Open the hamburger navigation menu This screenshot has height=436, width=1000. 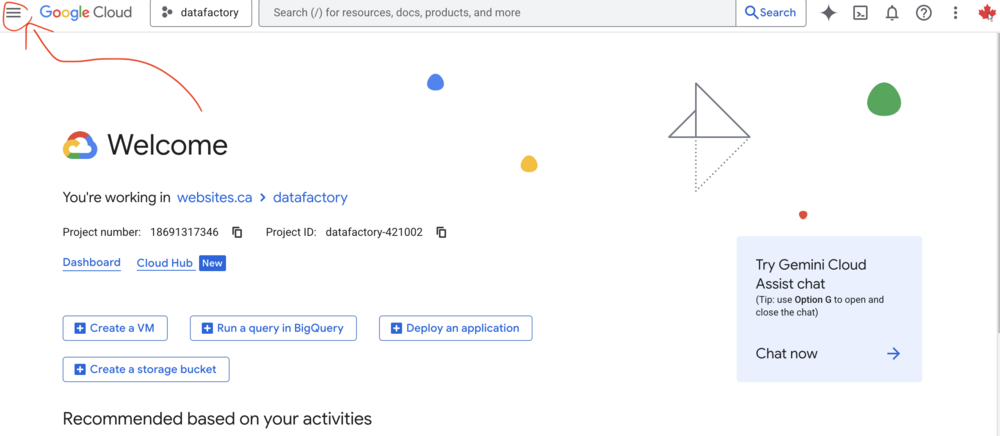point(14,13)
